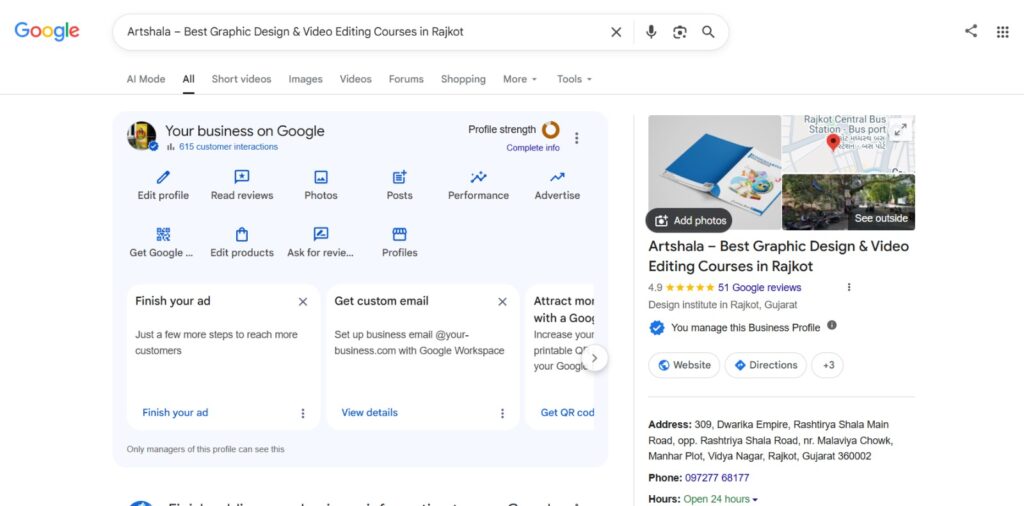Dismiss the Finish your ad card
The width and height of the screenshot is (1024, 506).
[x=303, y=302]
